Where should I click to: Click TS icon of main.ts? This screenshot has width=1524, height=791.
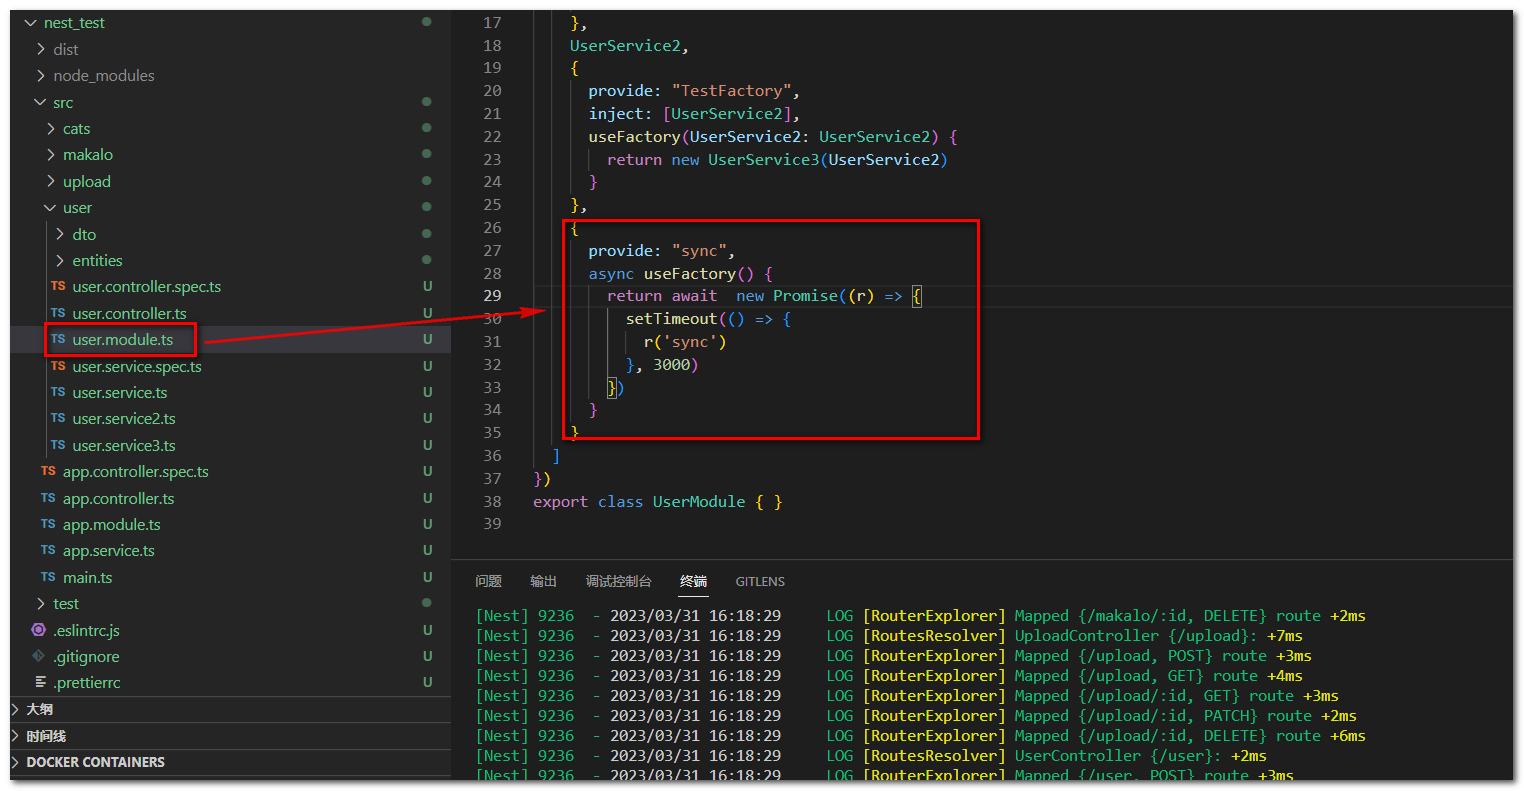48,577
